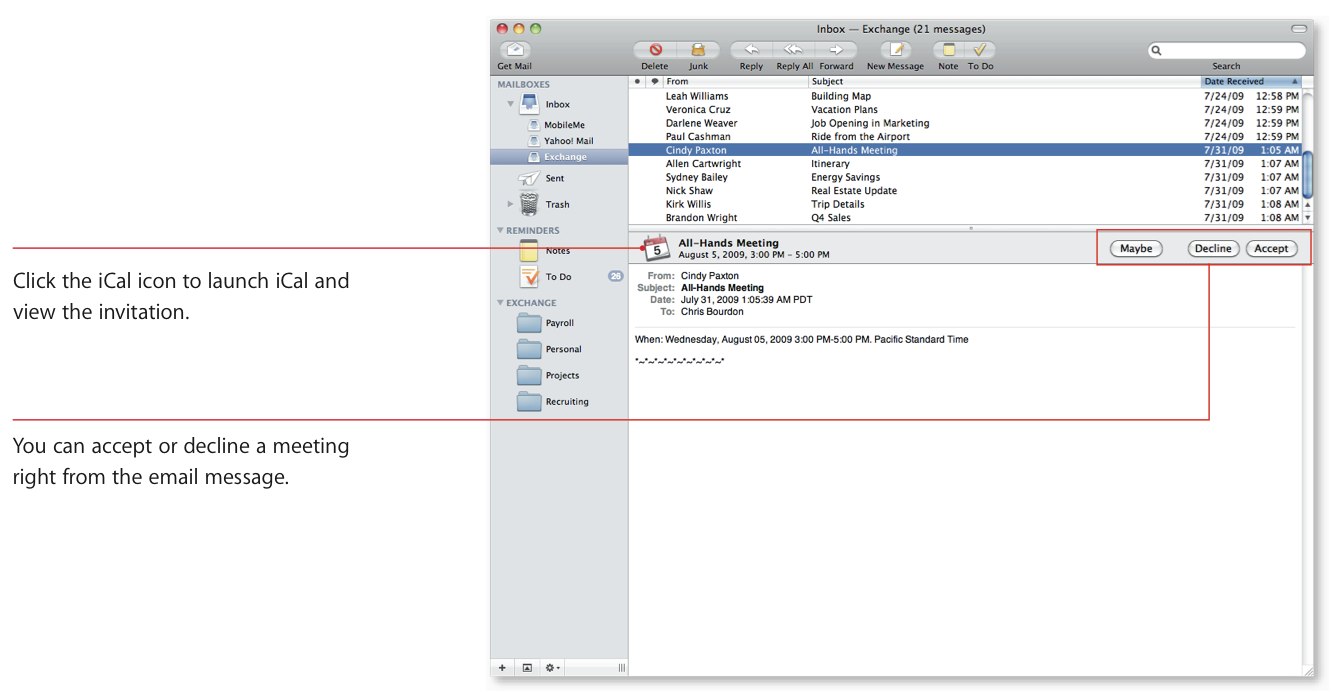Click the Get Mail toolbar icon
The width and height of the screenshot is (1335, 692).
click(515, 50)
